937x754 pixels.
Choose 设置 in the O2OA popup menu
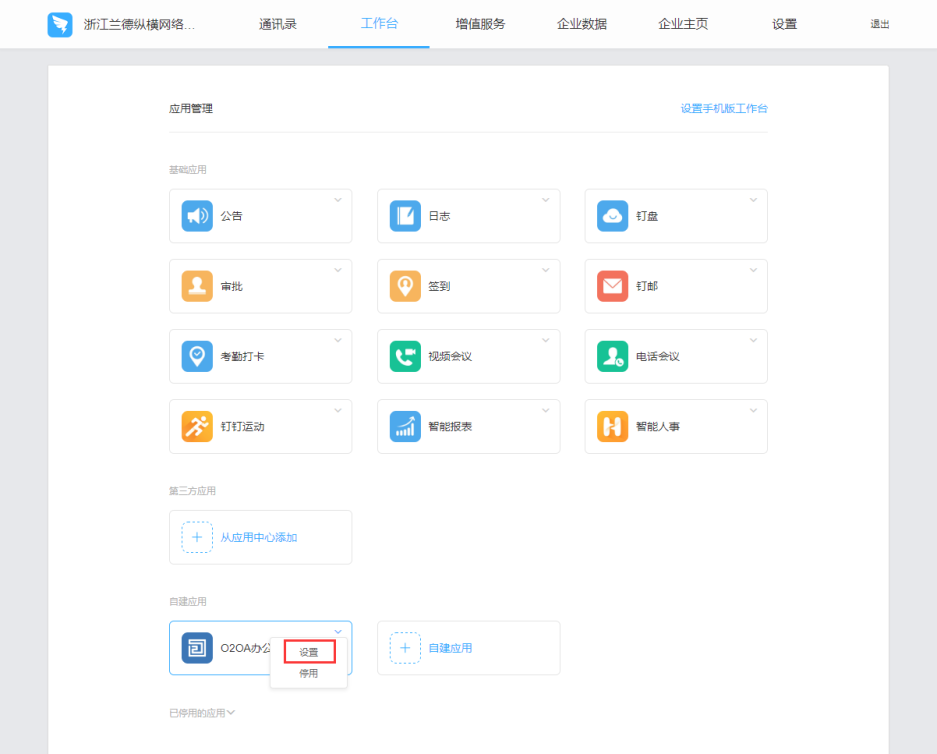[x=309, y=652]
